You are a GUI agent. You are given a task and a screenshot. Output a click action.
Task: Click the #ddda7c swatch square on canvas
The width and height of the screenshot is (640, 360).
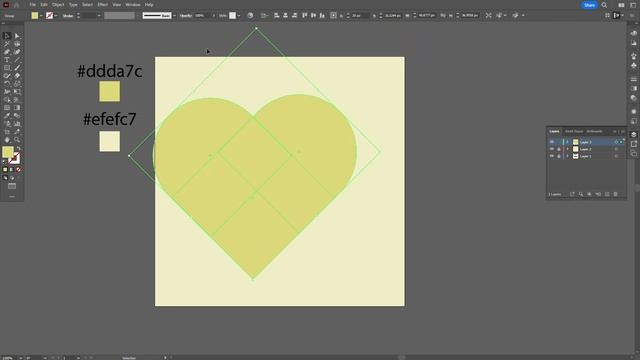[110, 91]
